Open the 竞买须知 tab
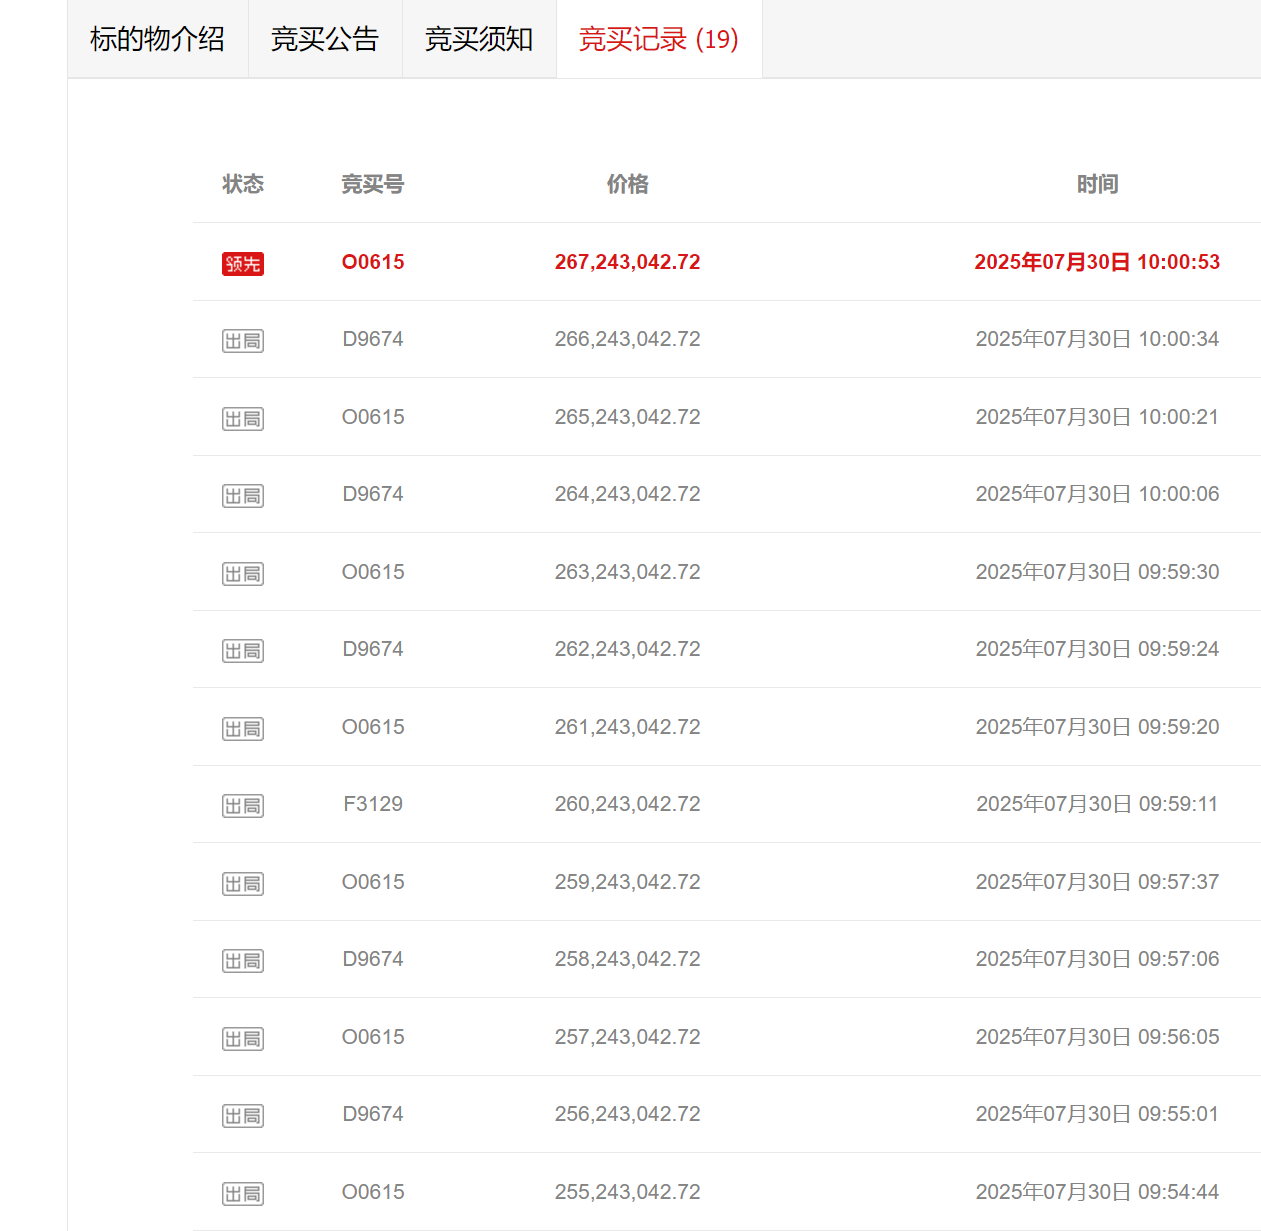 pos(479,39)
